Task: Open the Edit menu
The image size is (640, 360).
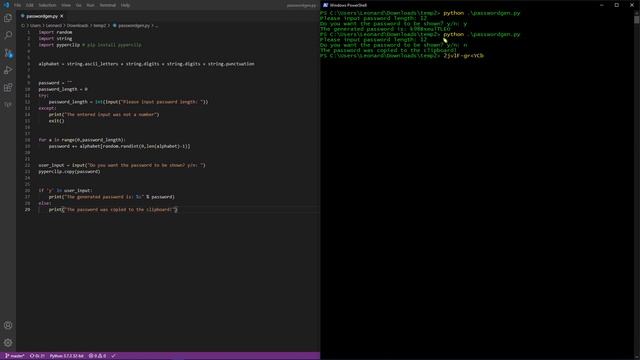Action: click(x=29, y=5)
